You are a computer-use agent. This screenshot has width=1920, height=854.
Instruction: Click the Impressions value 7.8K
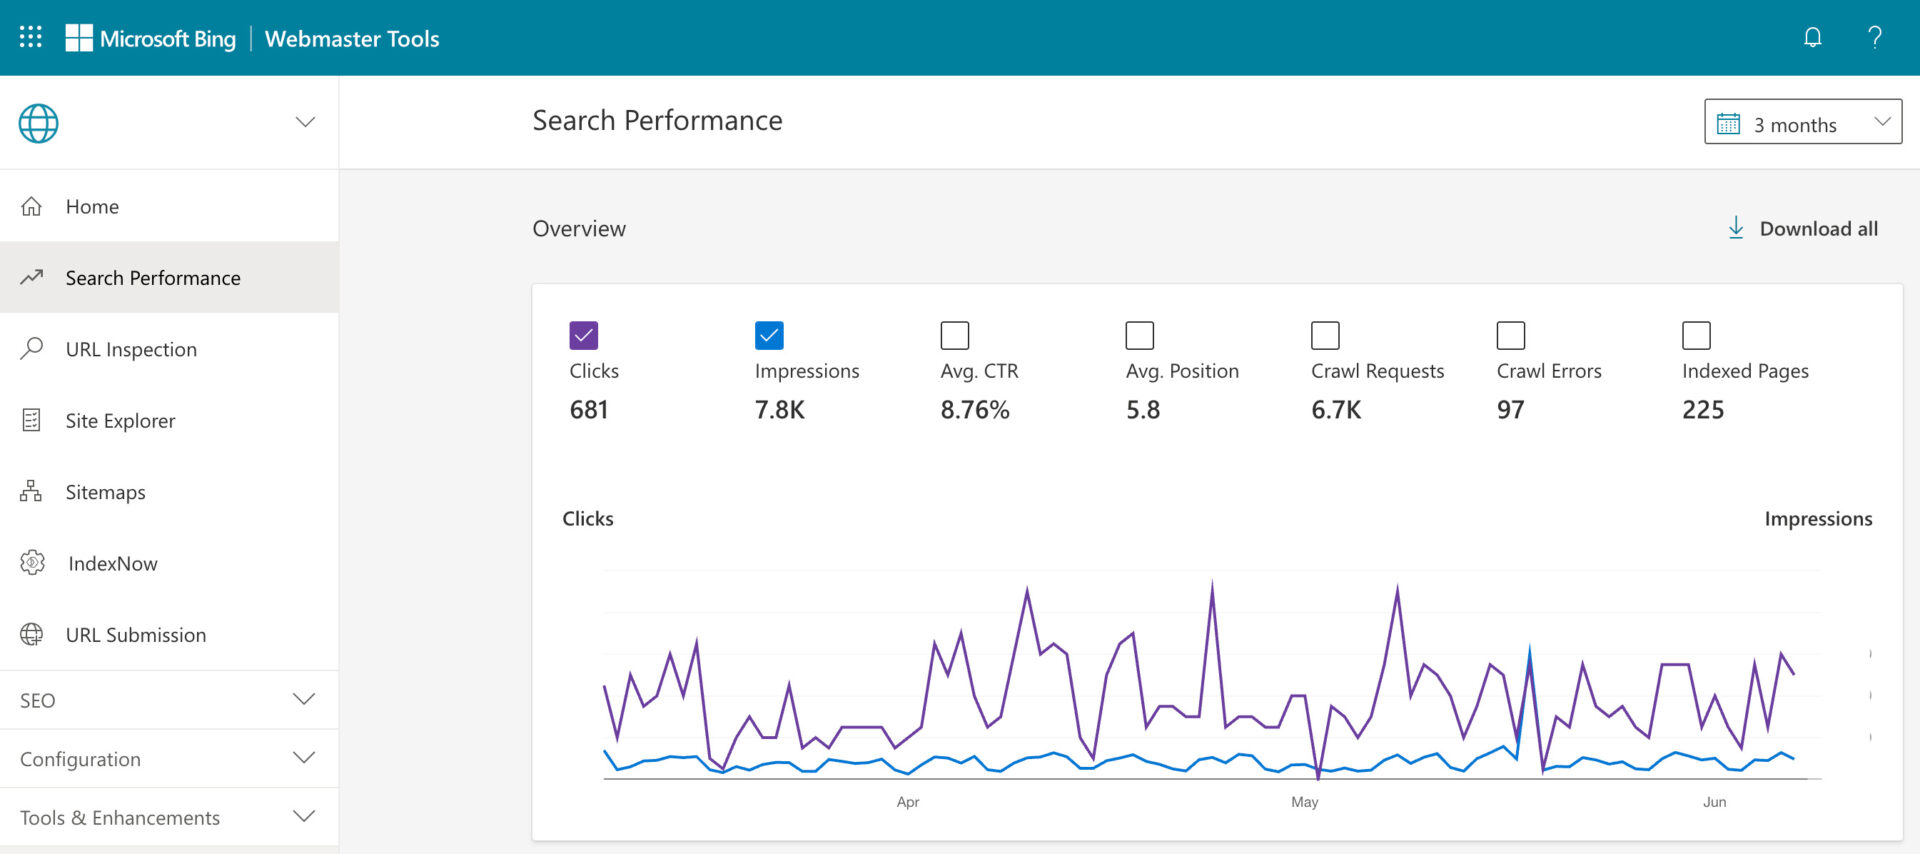click(780, 410)
